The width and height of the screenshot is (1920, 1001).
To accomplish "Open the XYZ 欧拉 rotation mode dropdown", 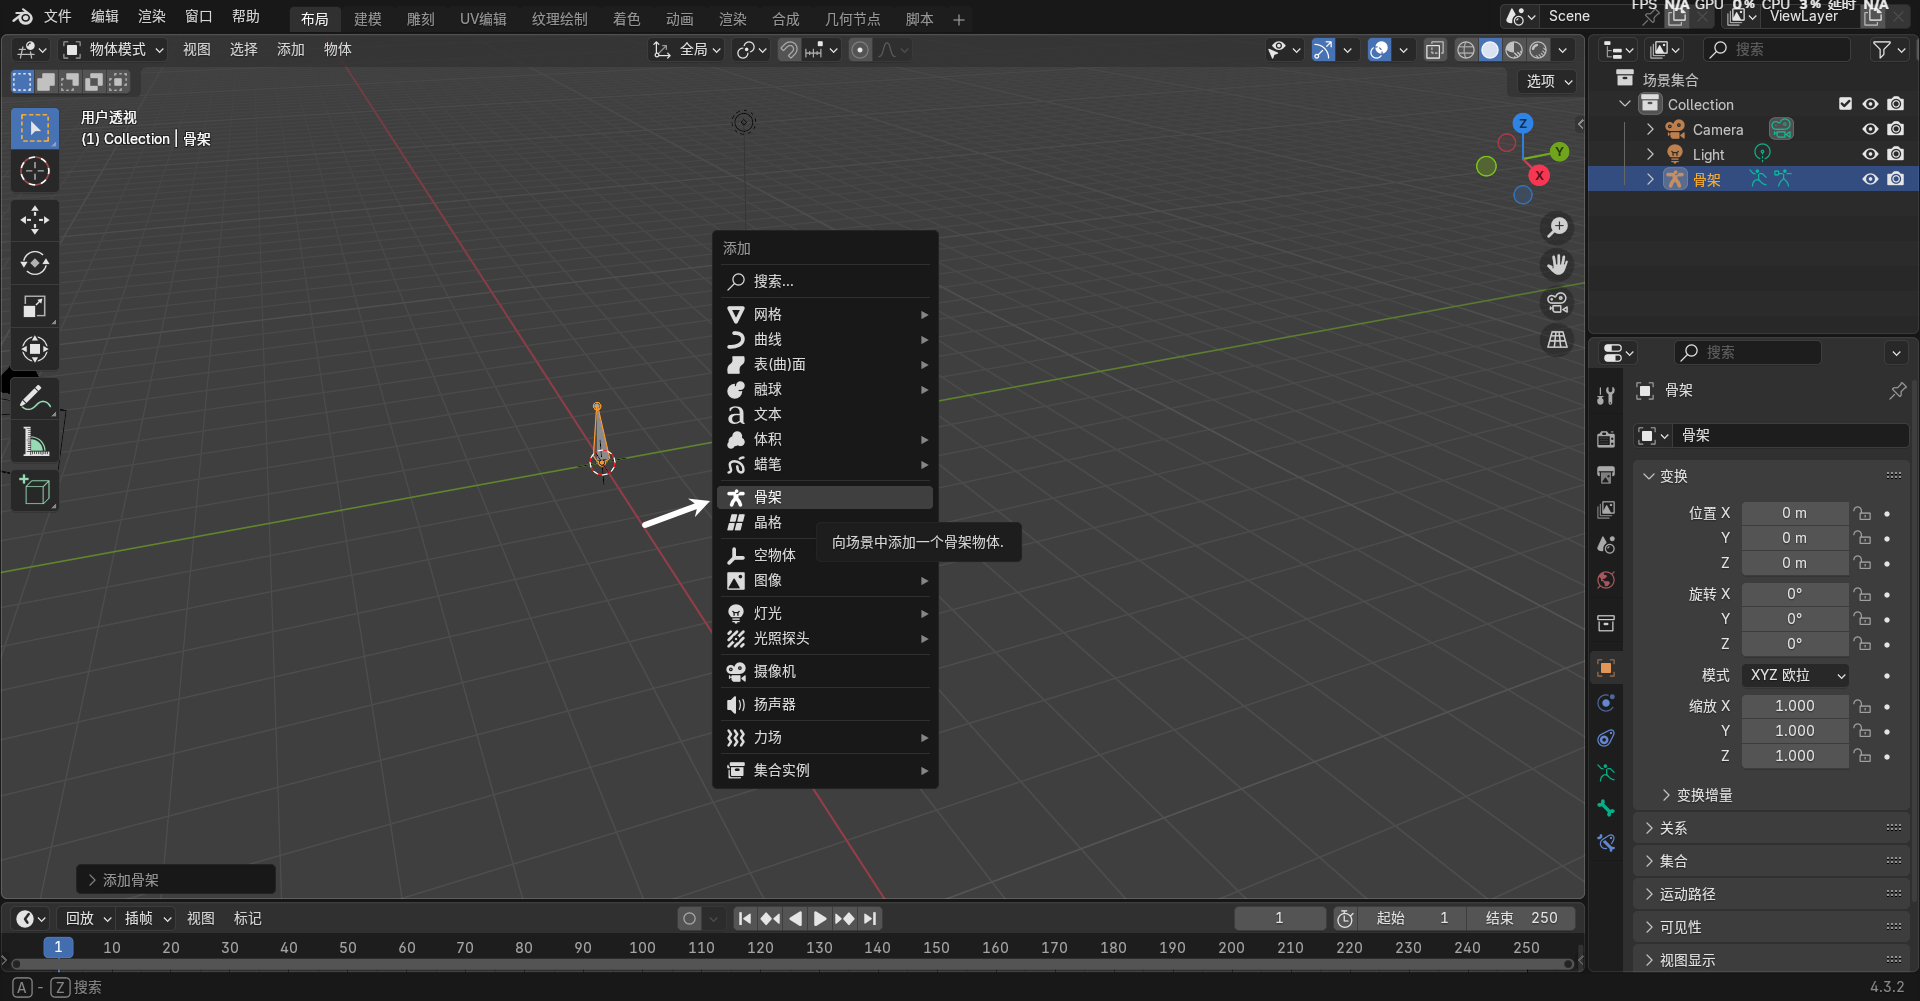I will coord(1795,675).
